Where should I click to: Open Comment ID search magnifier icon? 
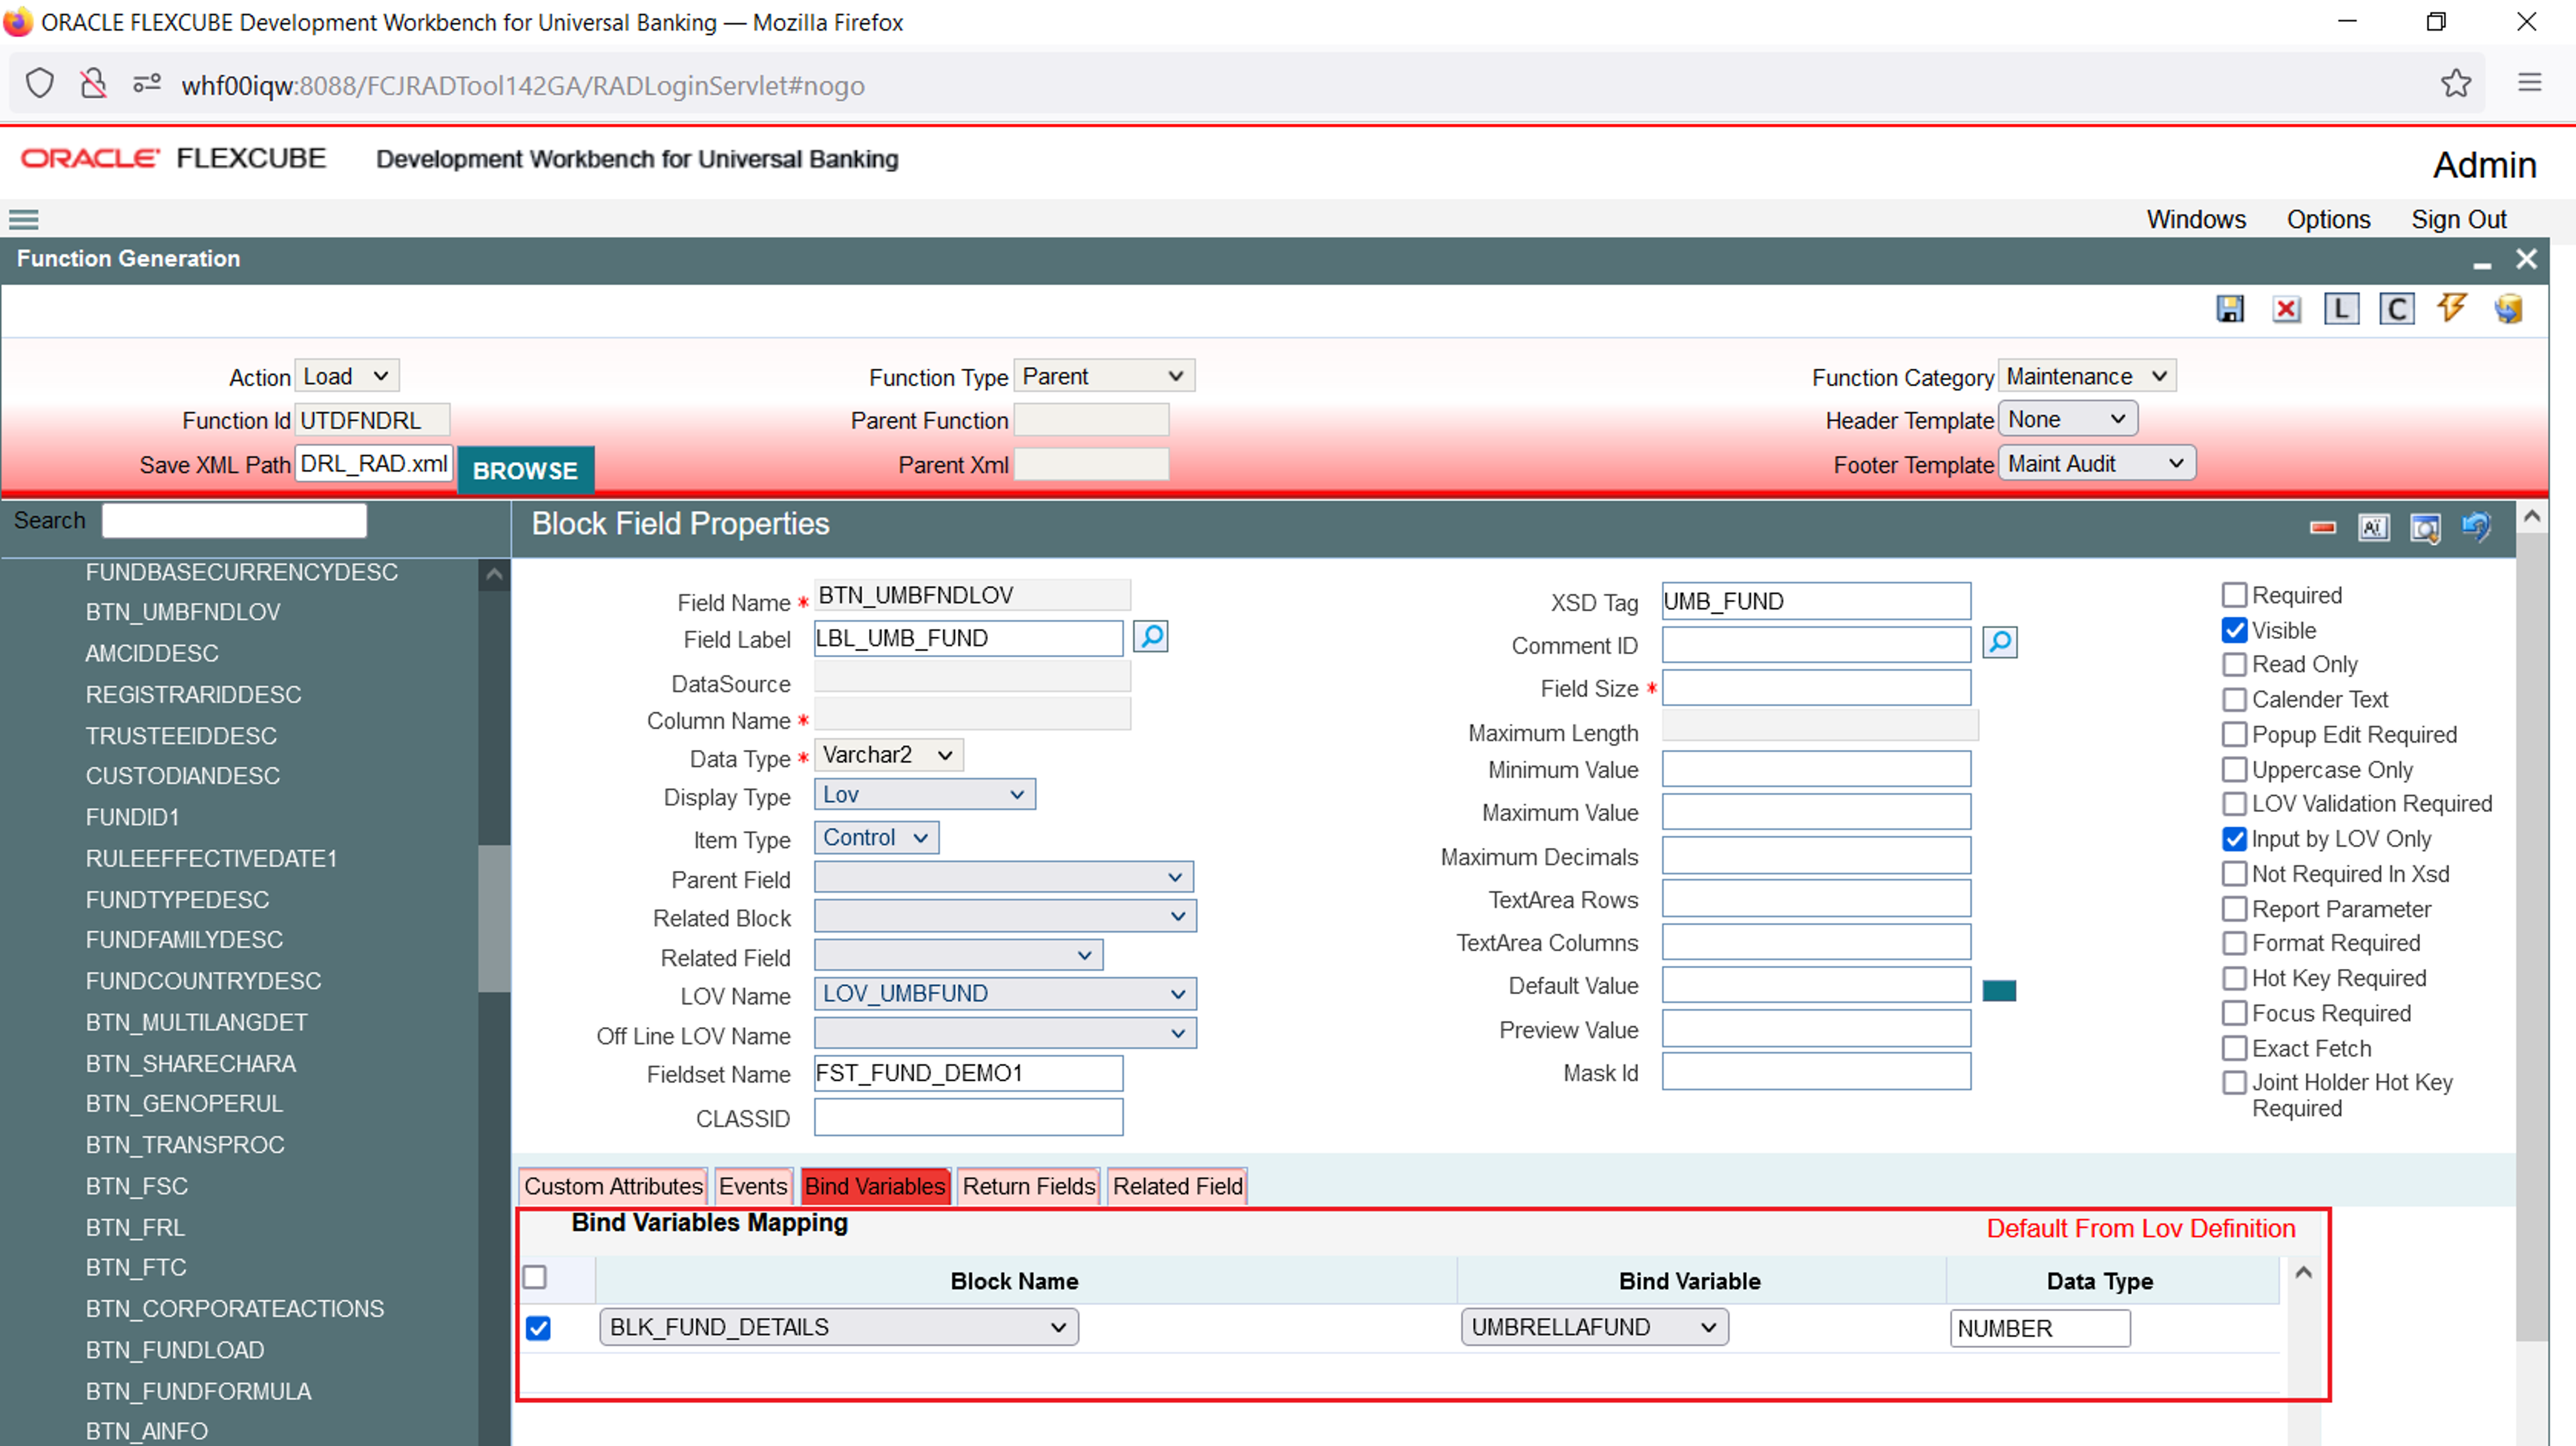pos(1999,642)
